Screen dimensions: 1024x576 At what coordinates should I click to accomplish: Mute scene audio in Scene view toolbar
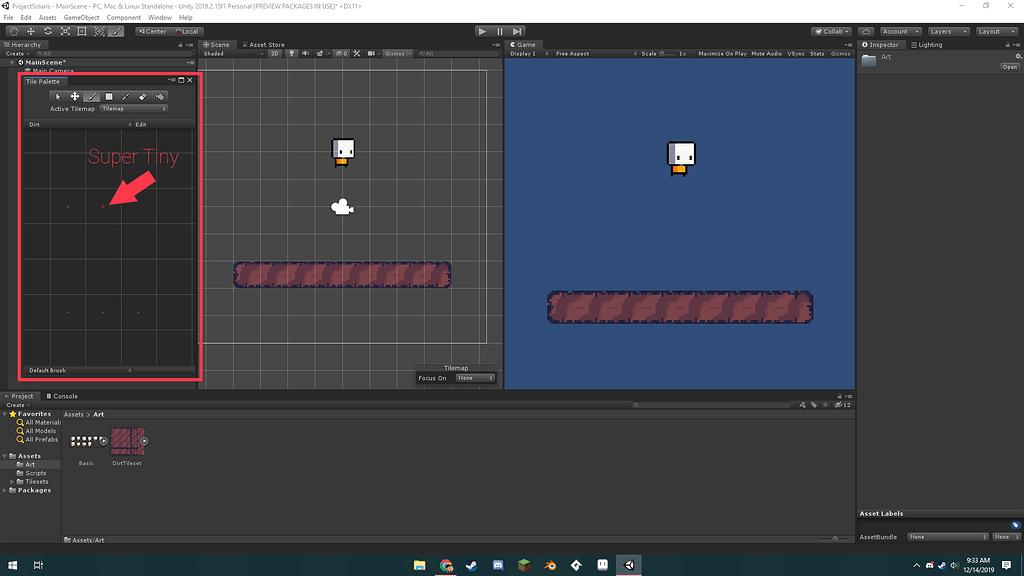(x=306, y=53)
